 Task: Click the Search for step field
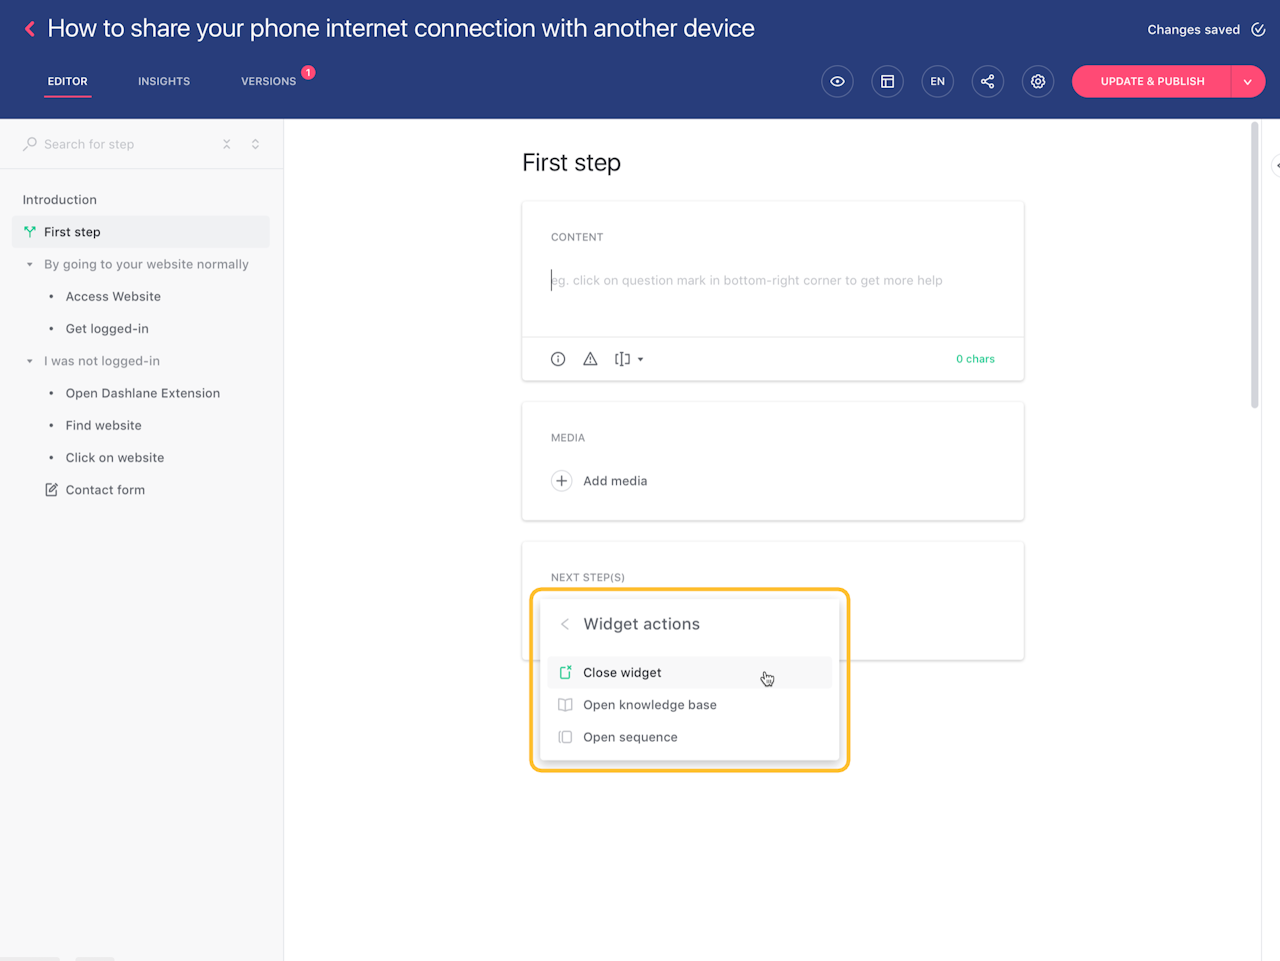120,144
